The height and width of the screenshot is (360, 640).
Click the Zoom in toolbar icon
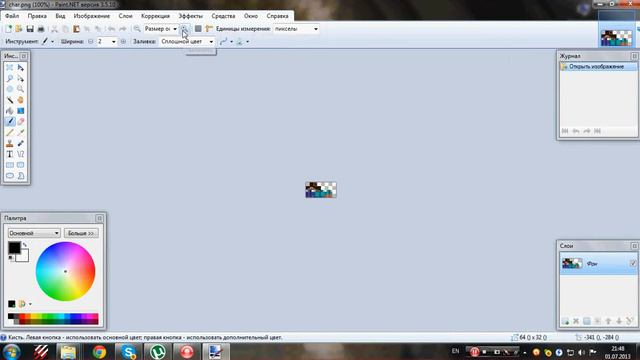pos(184,29)
